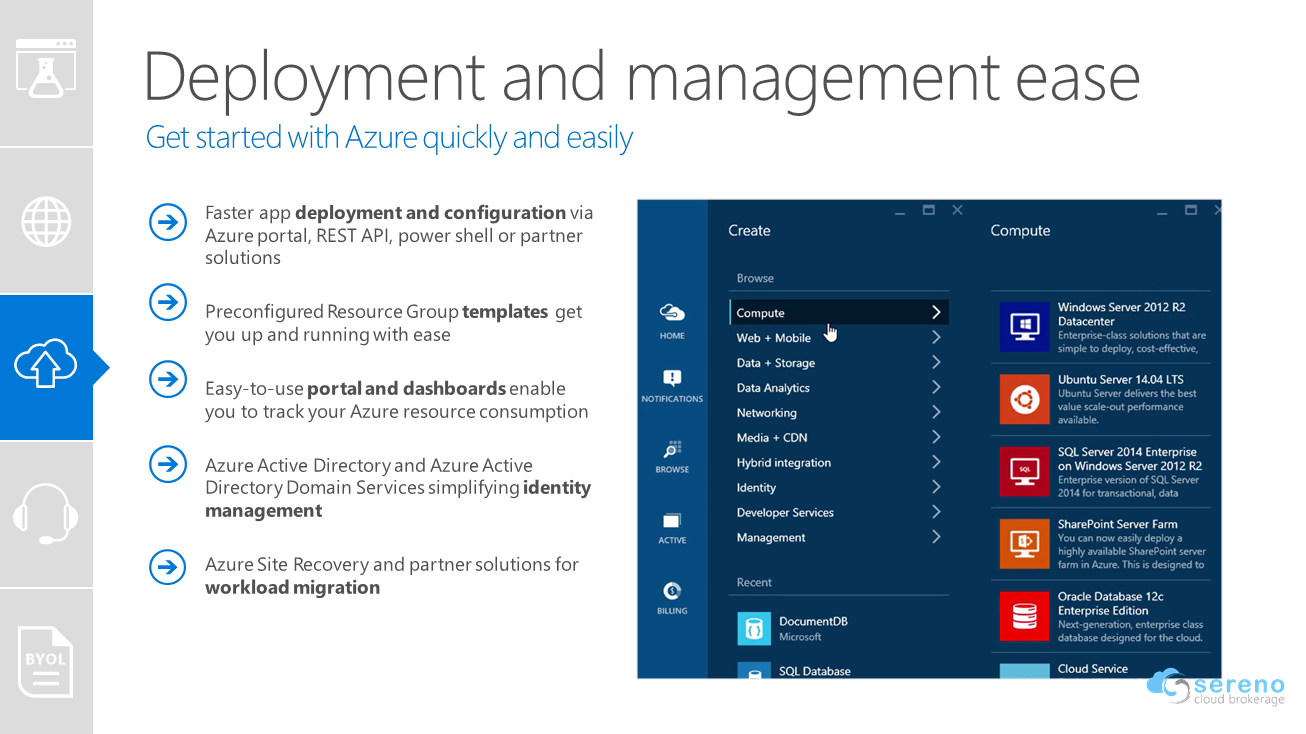Open Notifications in the portal sidebar
This screenshot has width=1306, height=734.
[672, 379]
